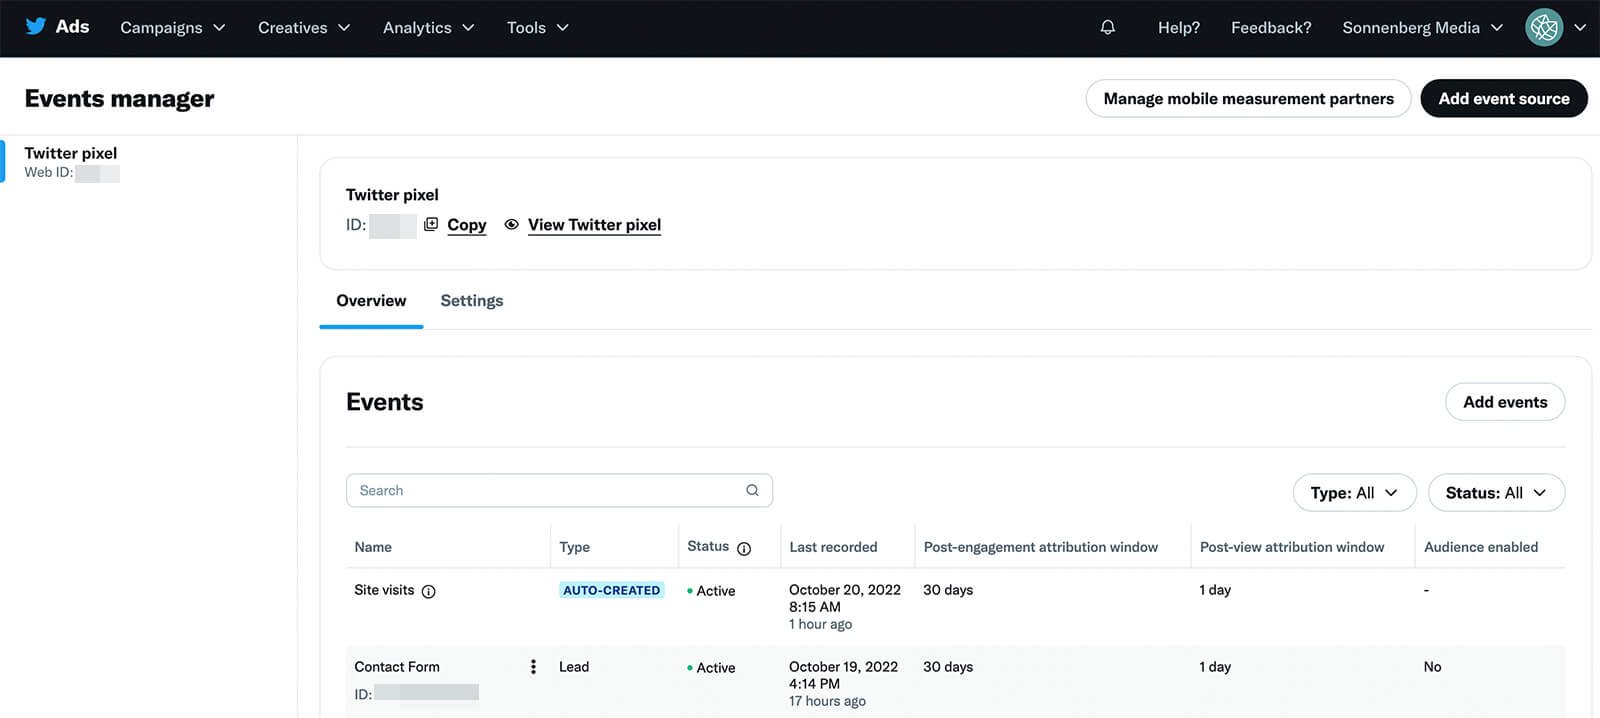Expand the Sonnenberg Media account dropdown
This screenshot has height=718, width=1600.
tap(1422, 27)
